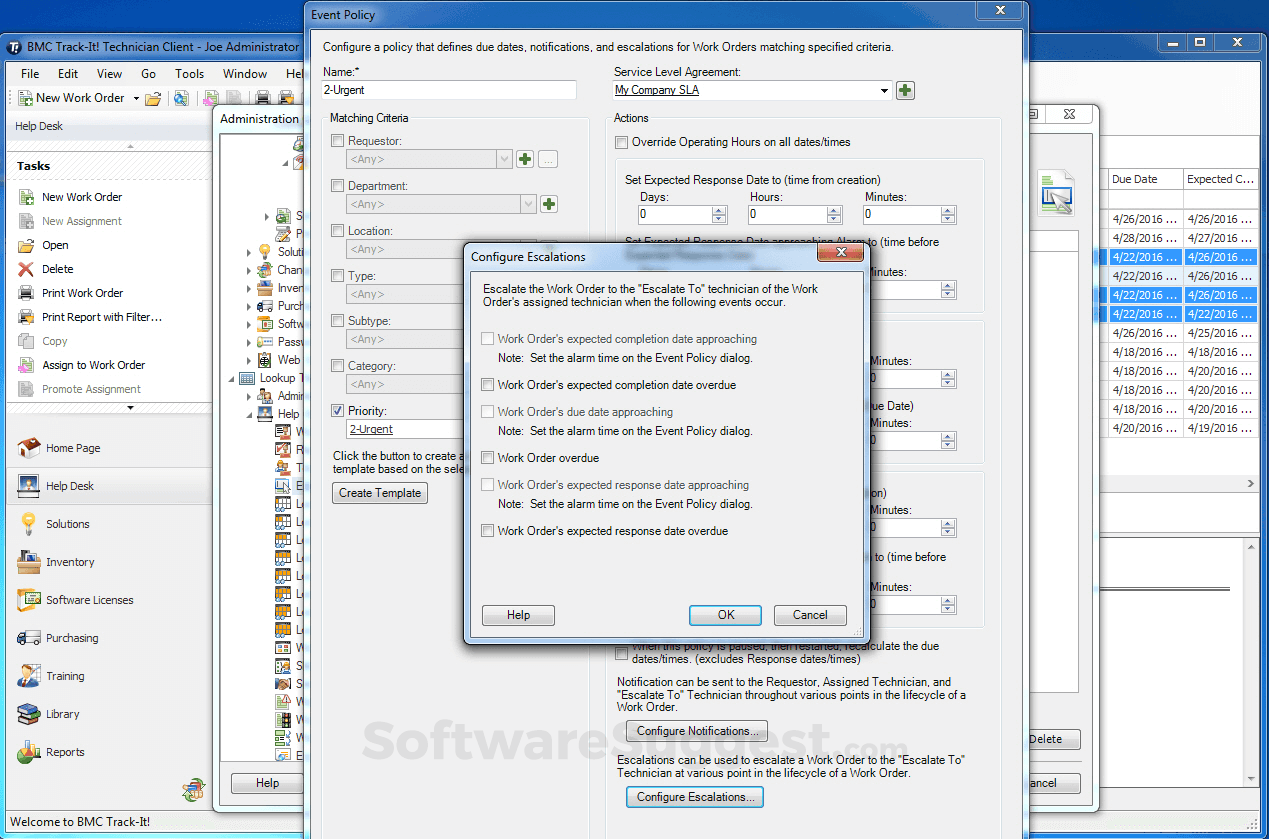Open the Service Level Agreement dropdown
Image resolution: width=1269 pixels, height=839 pixels.
tap(884, 91)
